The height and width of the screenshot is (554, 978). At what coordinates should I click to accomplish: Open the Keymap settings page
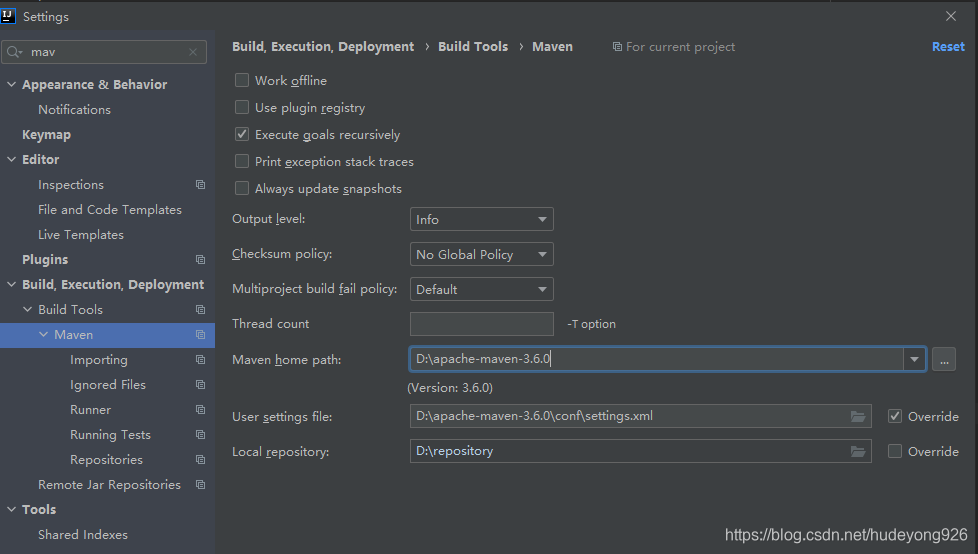(x=46, y=135)
